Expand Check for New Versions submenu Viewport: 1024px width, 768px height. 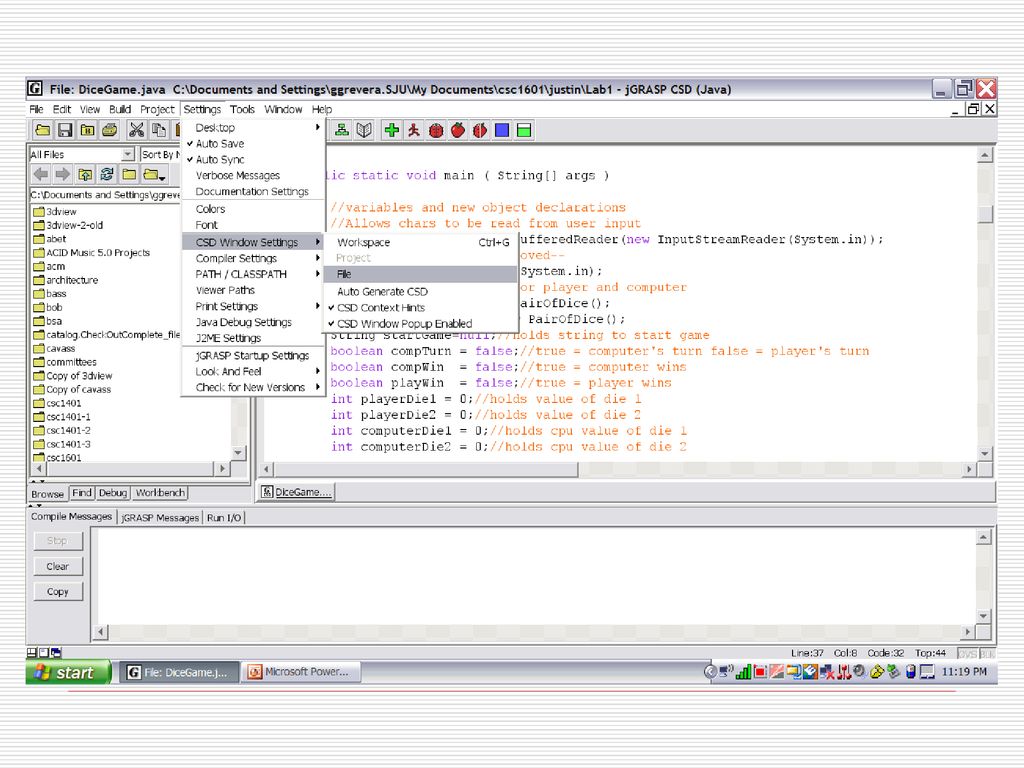[253, 387]
